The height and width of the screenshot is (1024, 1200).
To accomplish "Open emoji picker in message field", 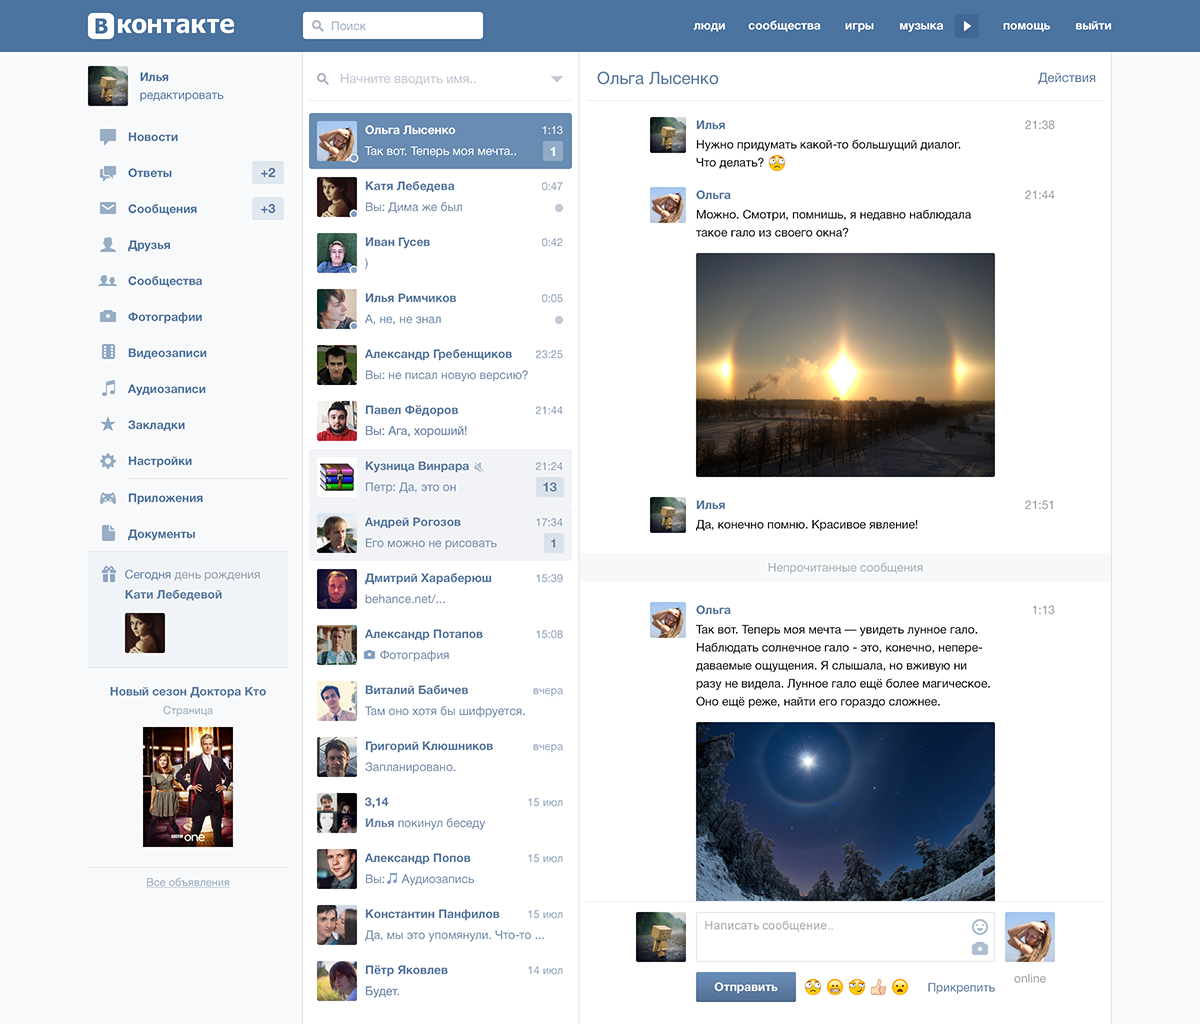I will pyautogui.click(x=980, y=926).
